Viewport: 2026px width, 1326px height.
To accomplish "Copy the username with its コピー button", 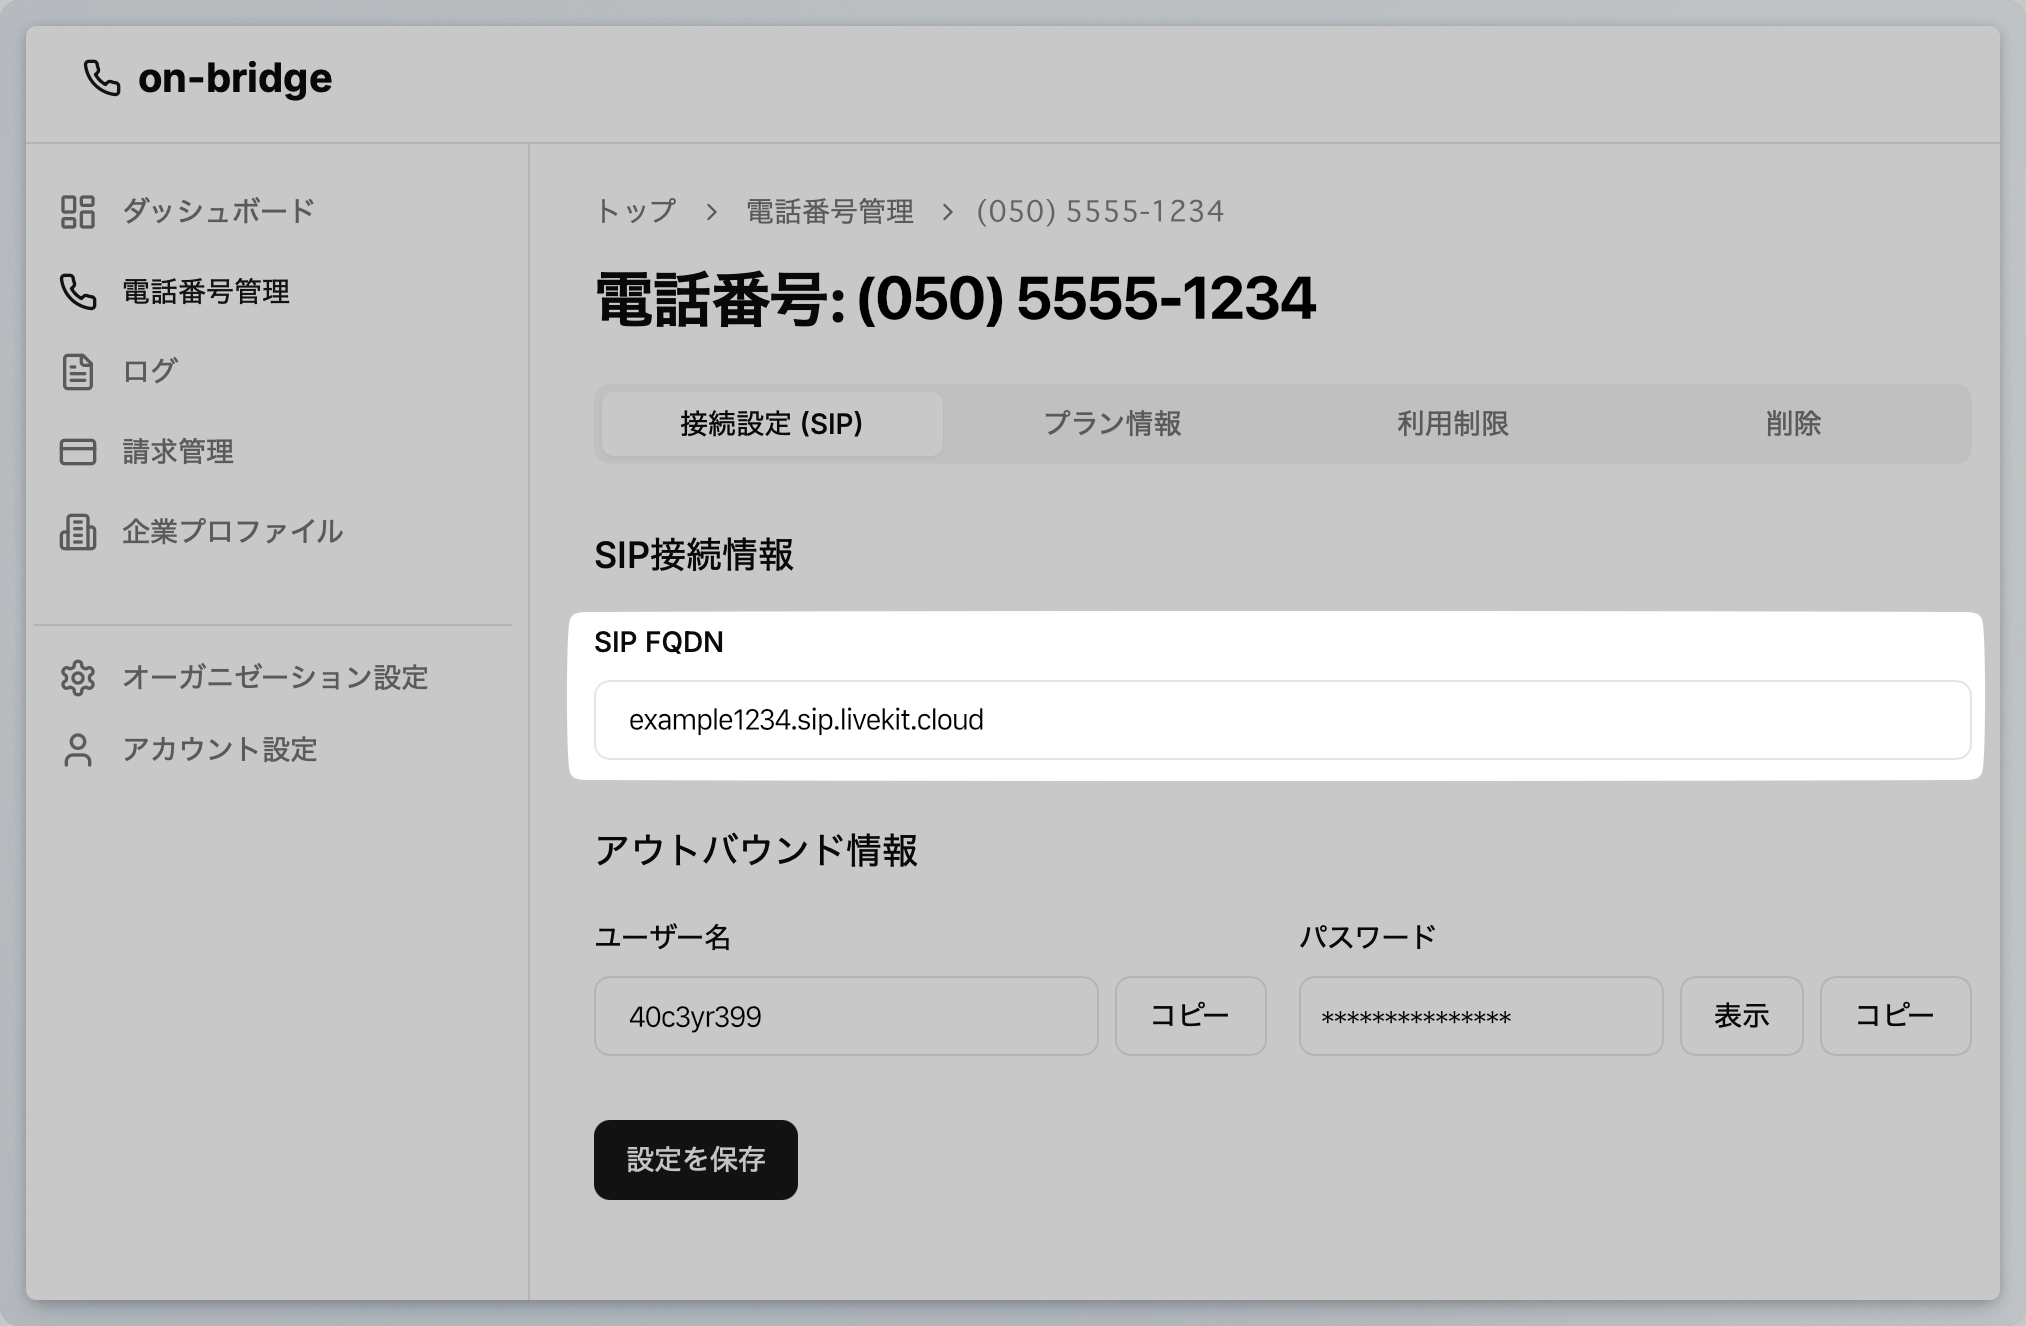I will [x=1189, y=1016].
